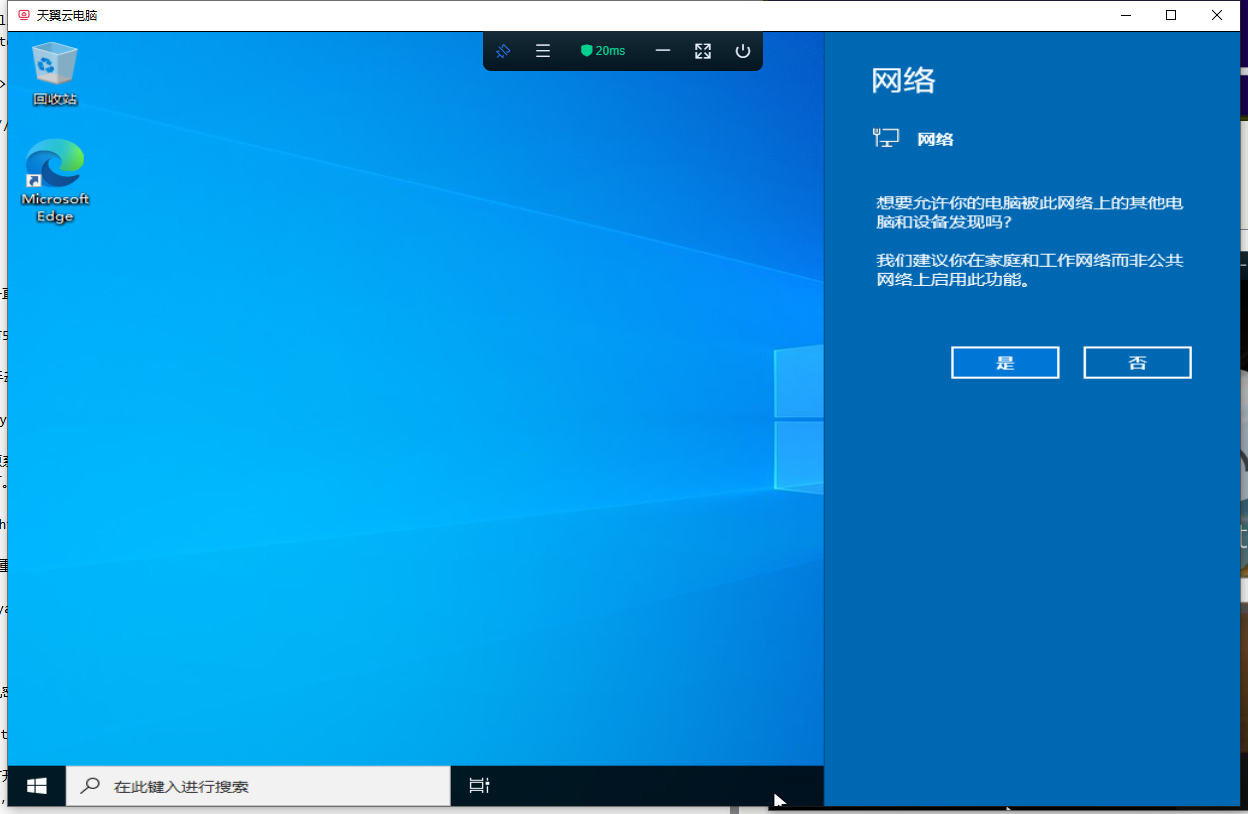Maximize the 天翼云电脑 window
Viewport: 1248px width, 814px height.
pos(1171,15)
